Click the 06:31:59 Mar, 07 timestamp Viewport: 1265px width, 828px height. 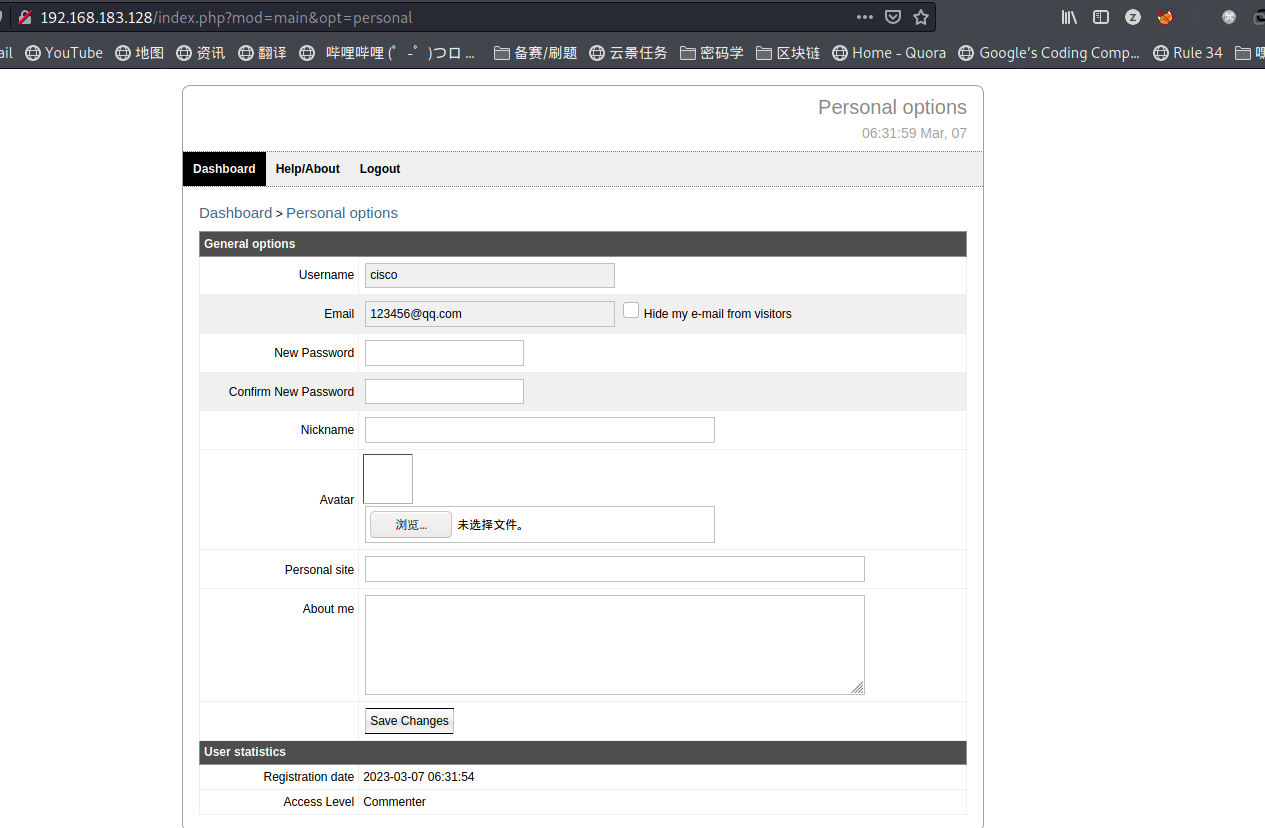[914, 133]
